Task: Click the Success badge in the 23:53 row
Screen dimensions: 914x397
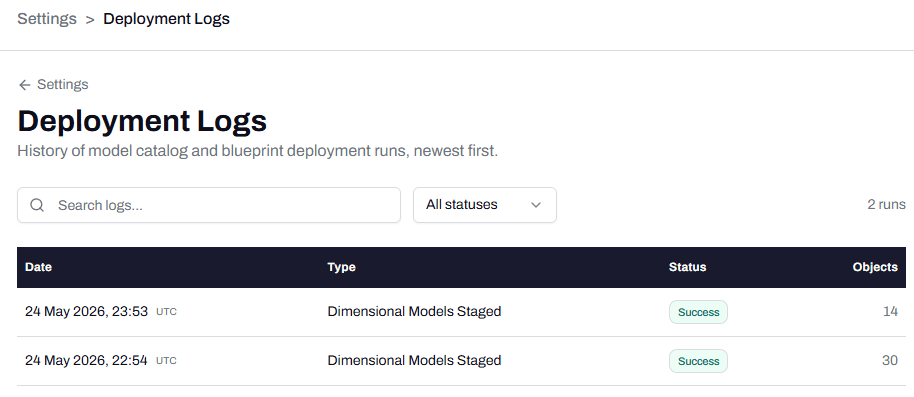Action: point(698,312)
